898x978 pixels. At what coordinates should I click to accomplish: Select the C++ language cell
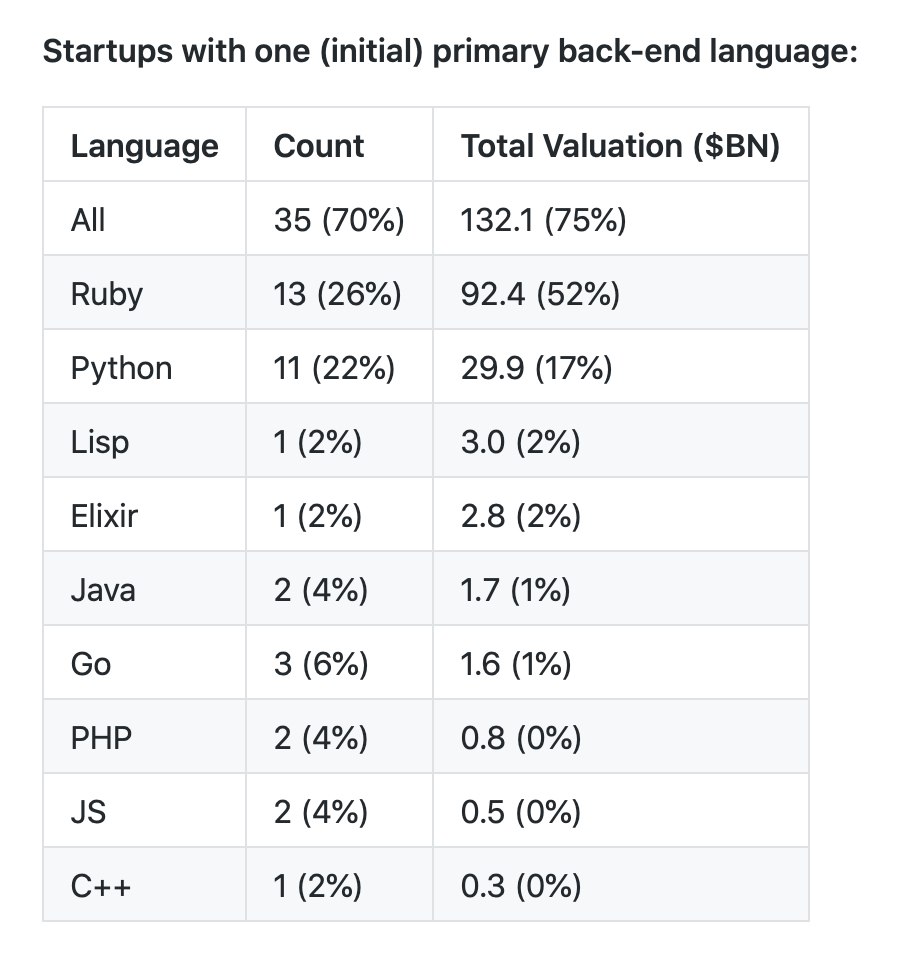tap(100, 886)
